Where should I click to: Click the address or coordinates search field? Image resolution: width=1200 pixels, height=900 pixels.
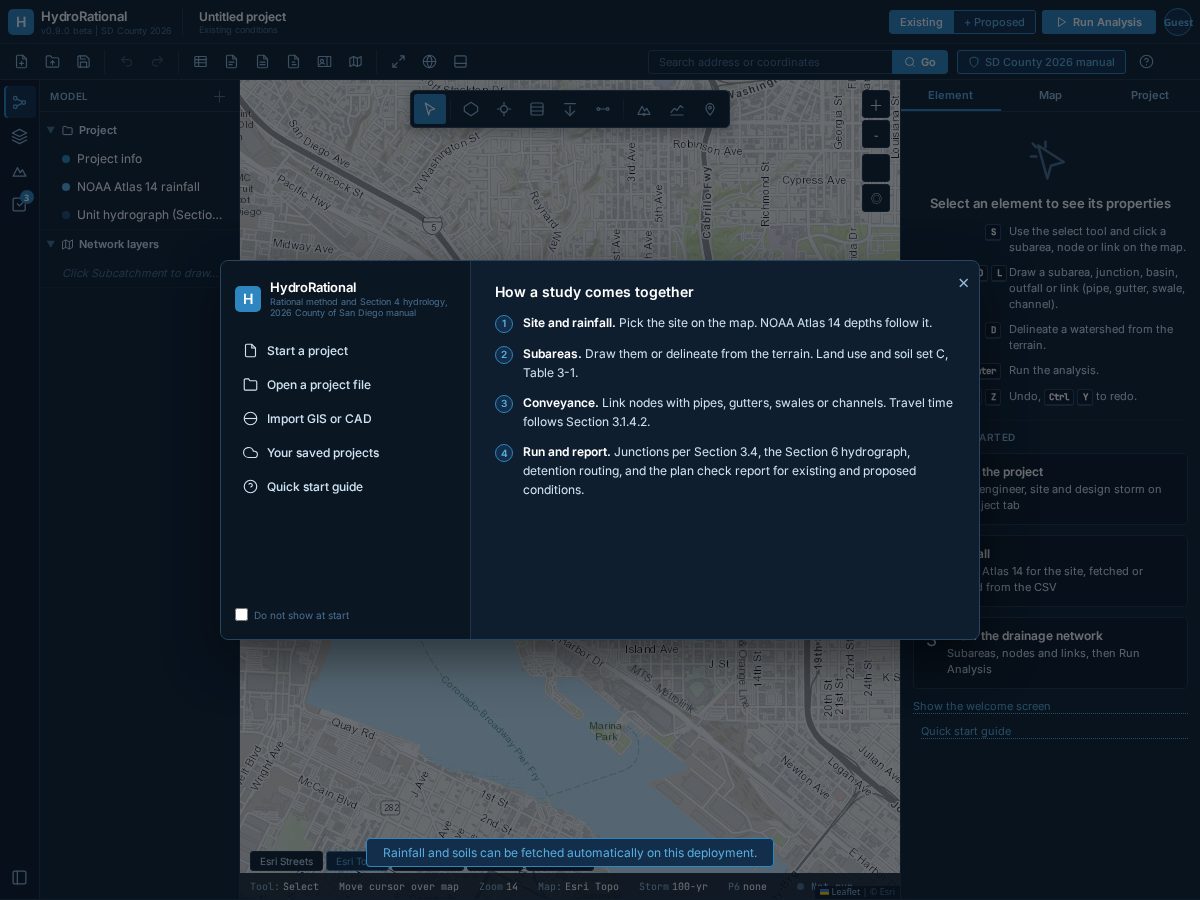[770, 62]
